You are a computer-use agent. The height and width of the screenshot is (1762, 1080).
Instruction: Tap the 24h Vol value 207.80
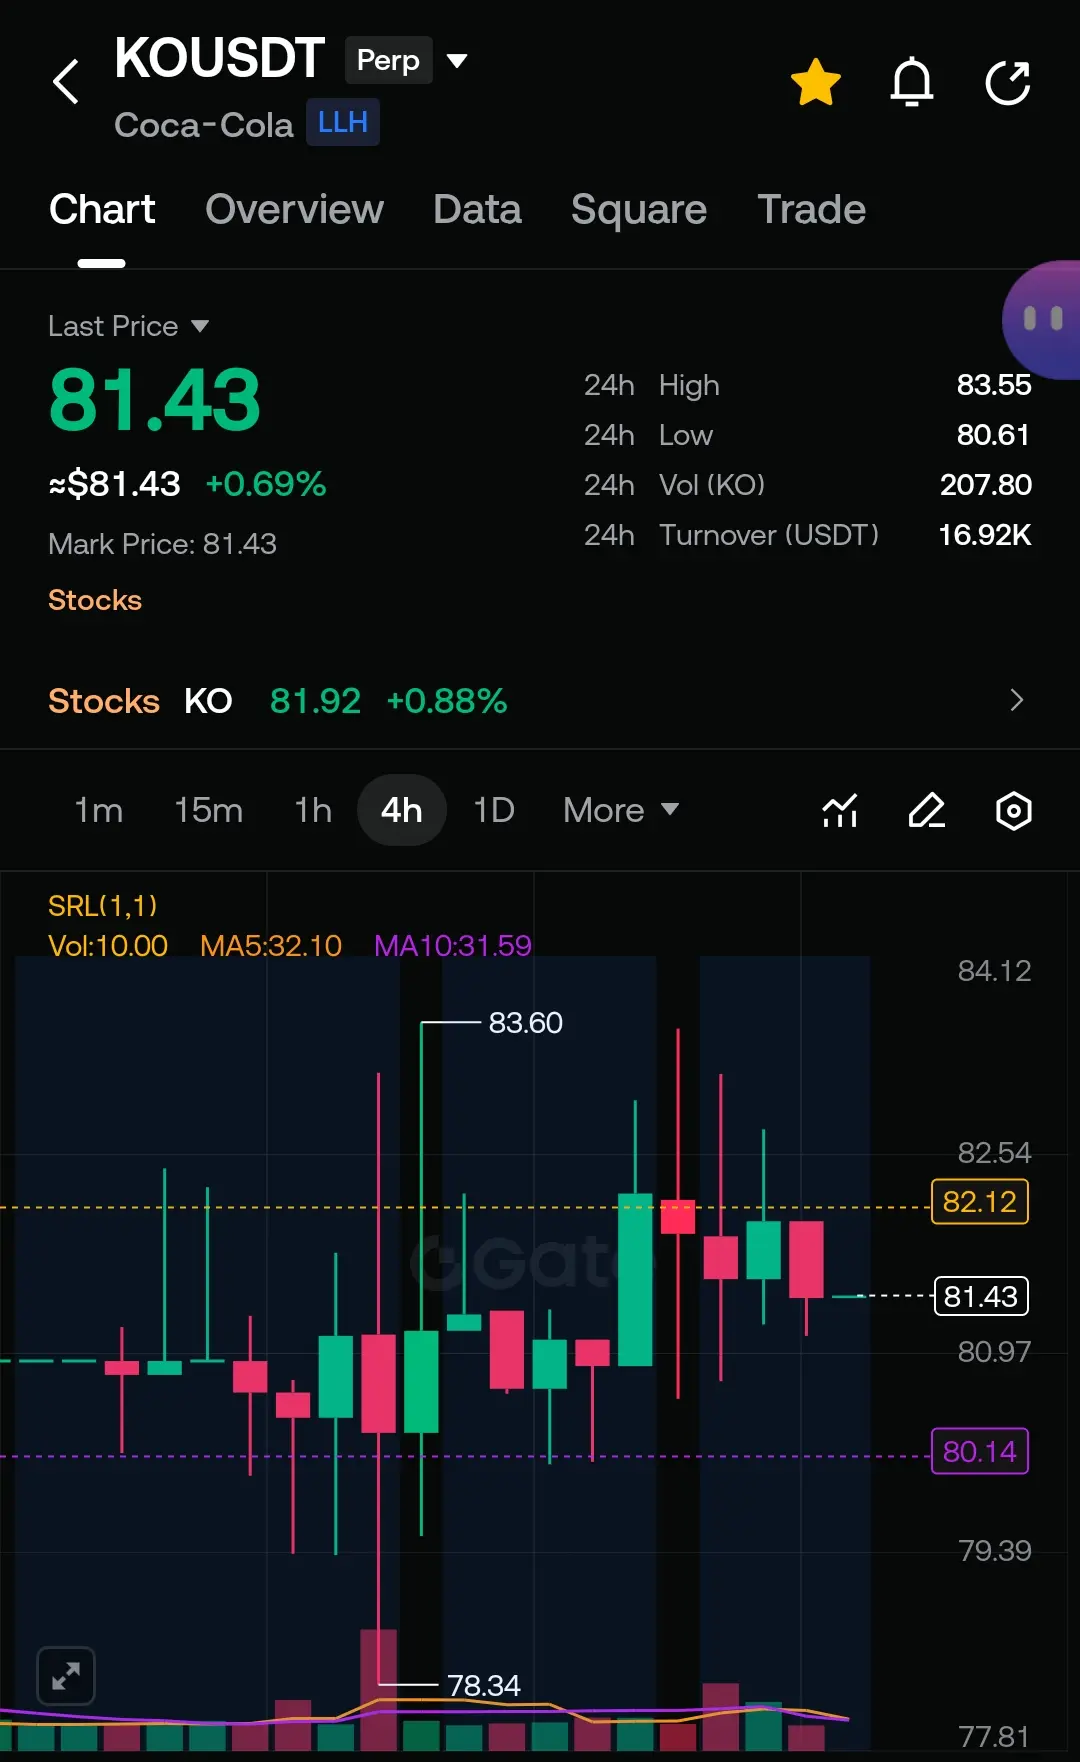pyautogui.click(x=986, y=485)
